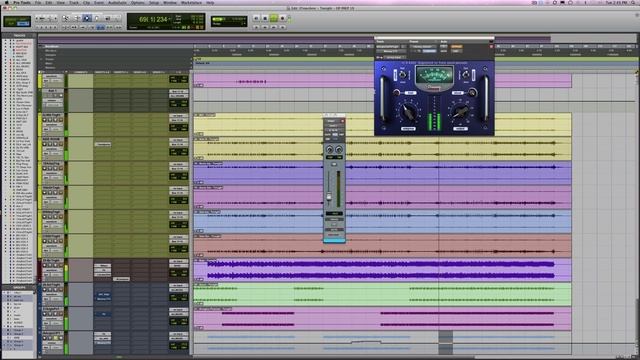The height and width of the screenshot is (360, 640).
Task: Solo the track with dense purple waveform
Action: pyautogui.click(x=56, y=266)
